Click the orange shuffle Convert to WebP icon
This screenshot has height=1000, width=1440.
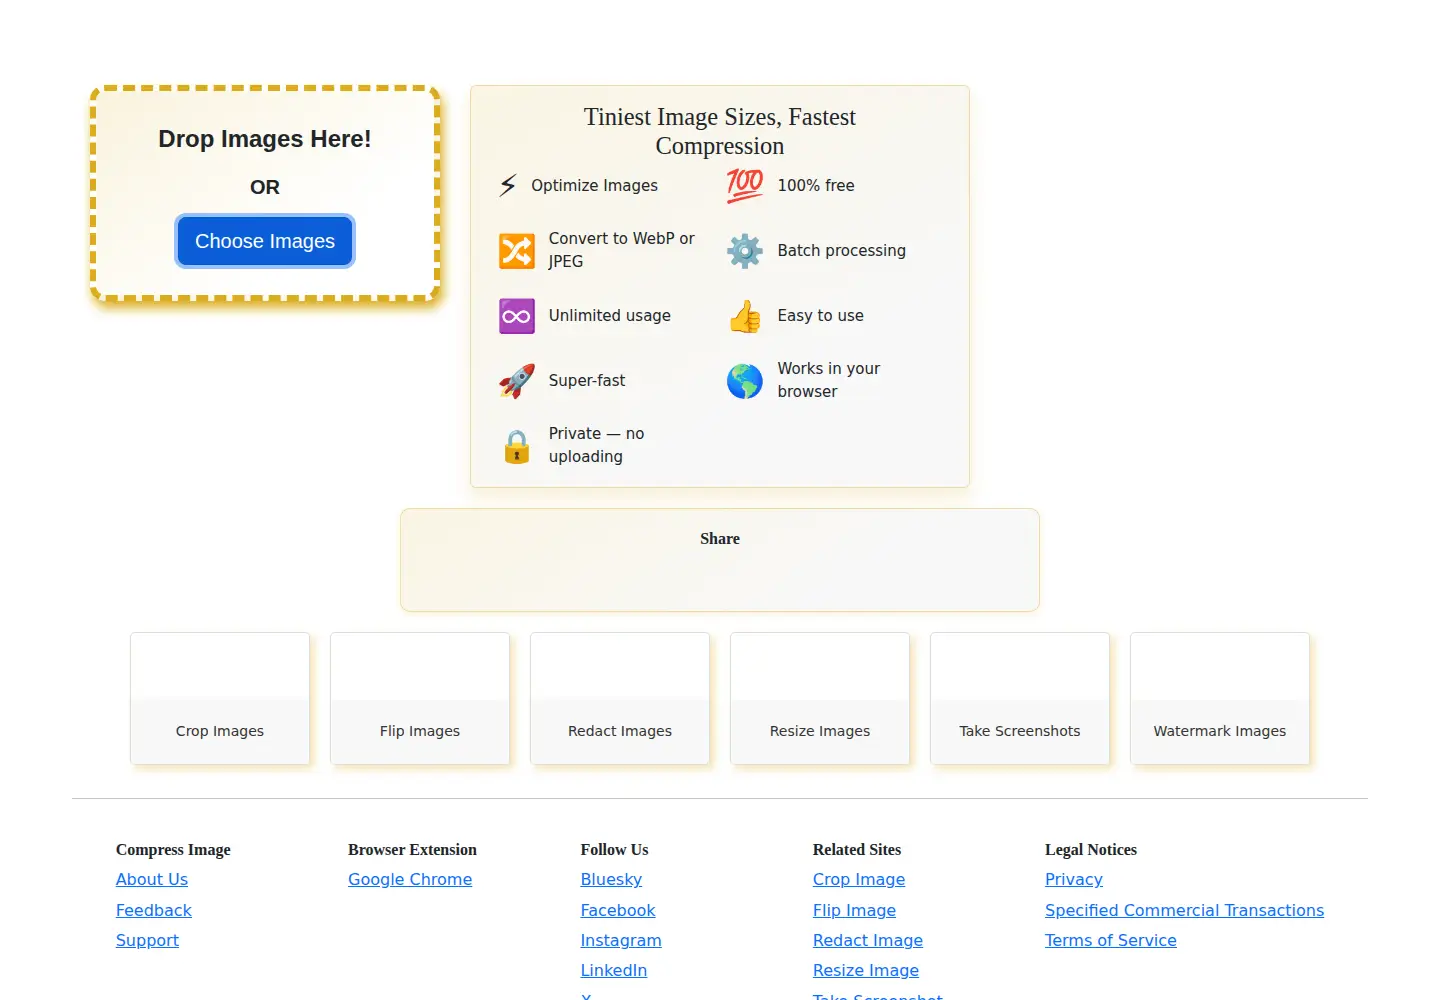coord(517,250)
